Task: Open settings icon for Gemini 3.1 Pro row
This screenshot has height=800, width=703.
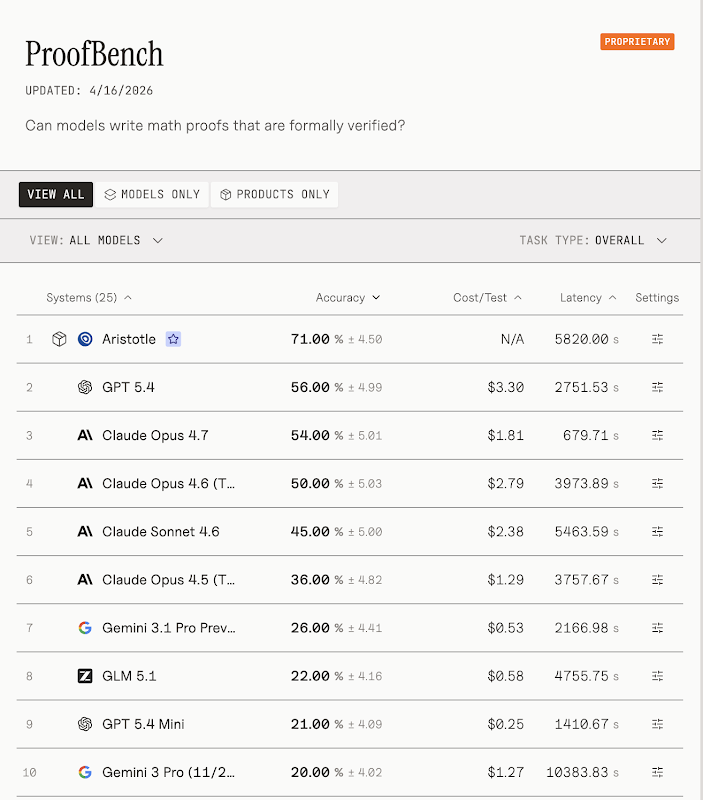Action: click(x=657, y=628)
